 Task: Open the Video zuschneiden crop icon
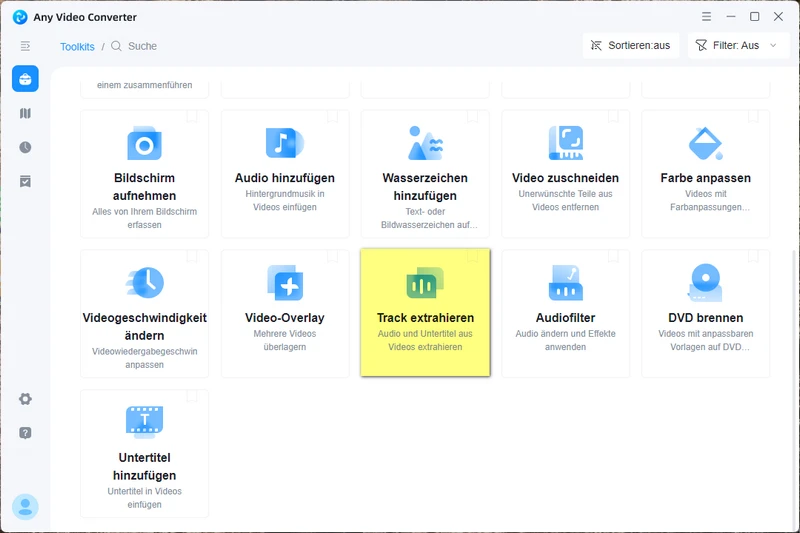click(x=565, y=143)
